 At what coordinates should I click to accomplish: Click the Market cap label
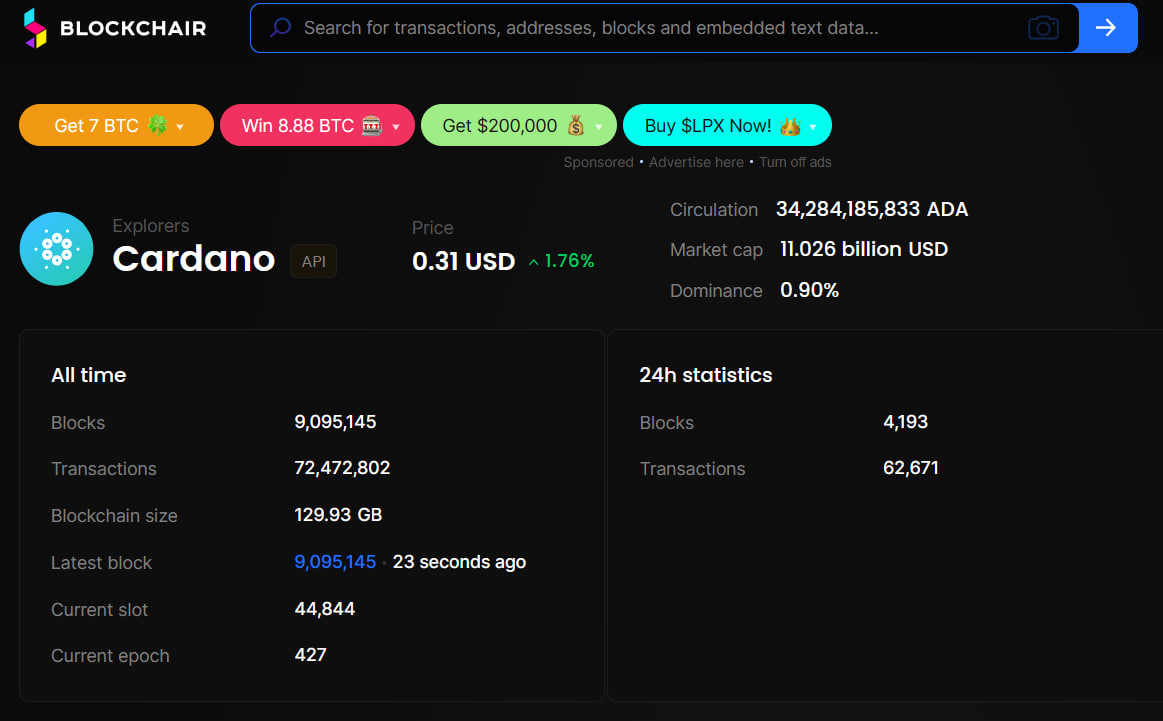(x=716, y=250)
